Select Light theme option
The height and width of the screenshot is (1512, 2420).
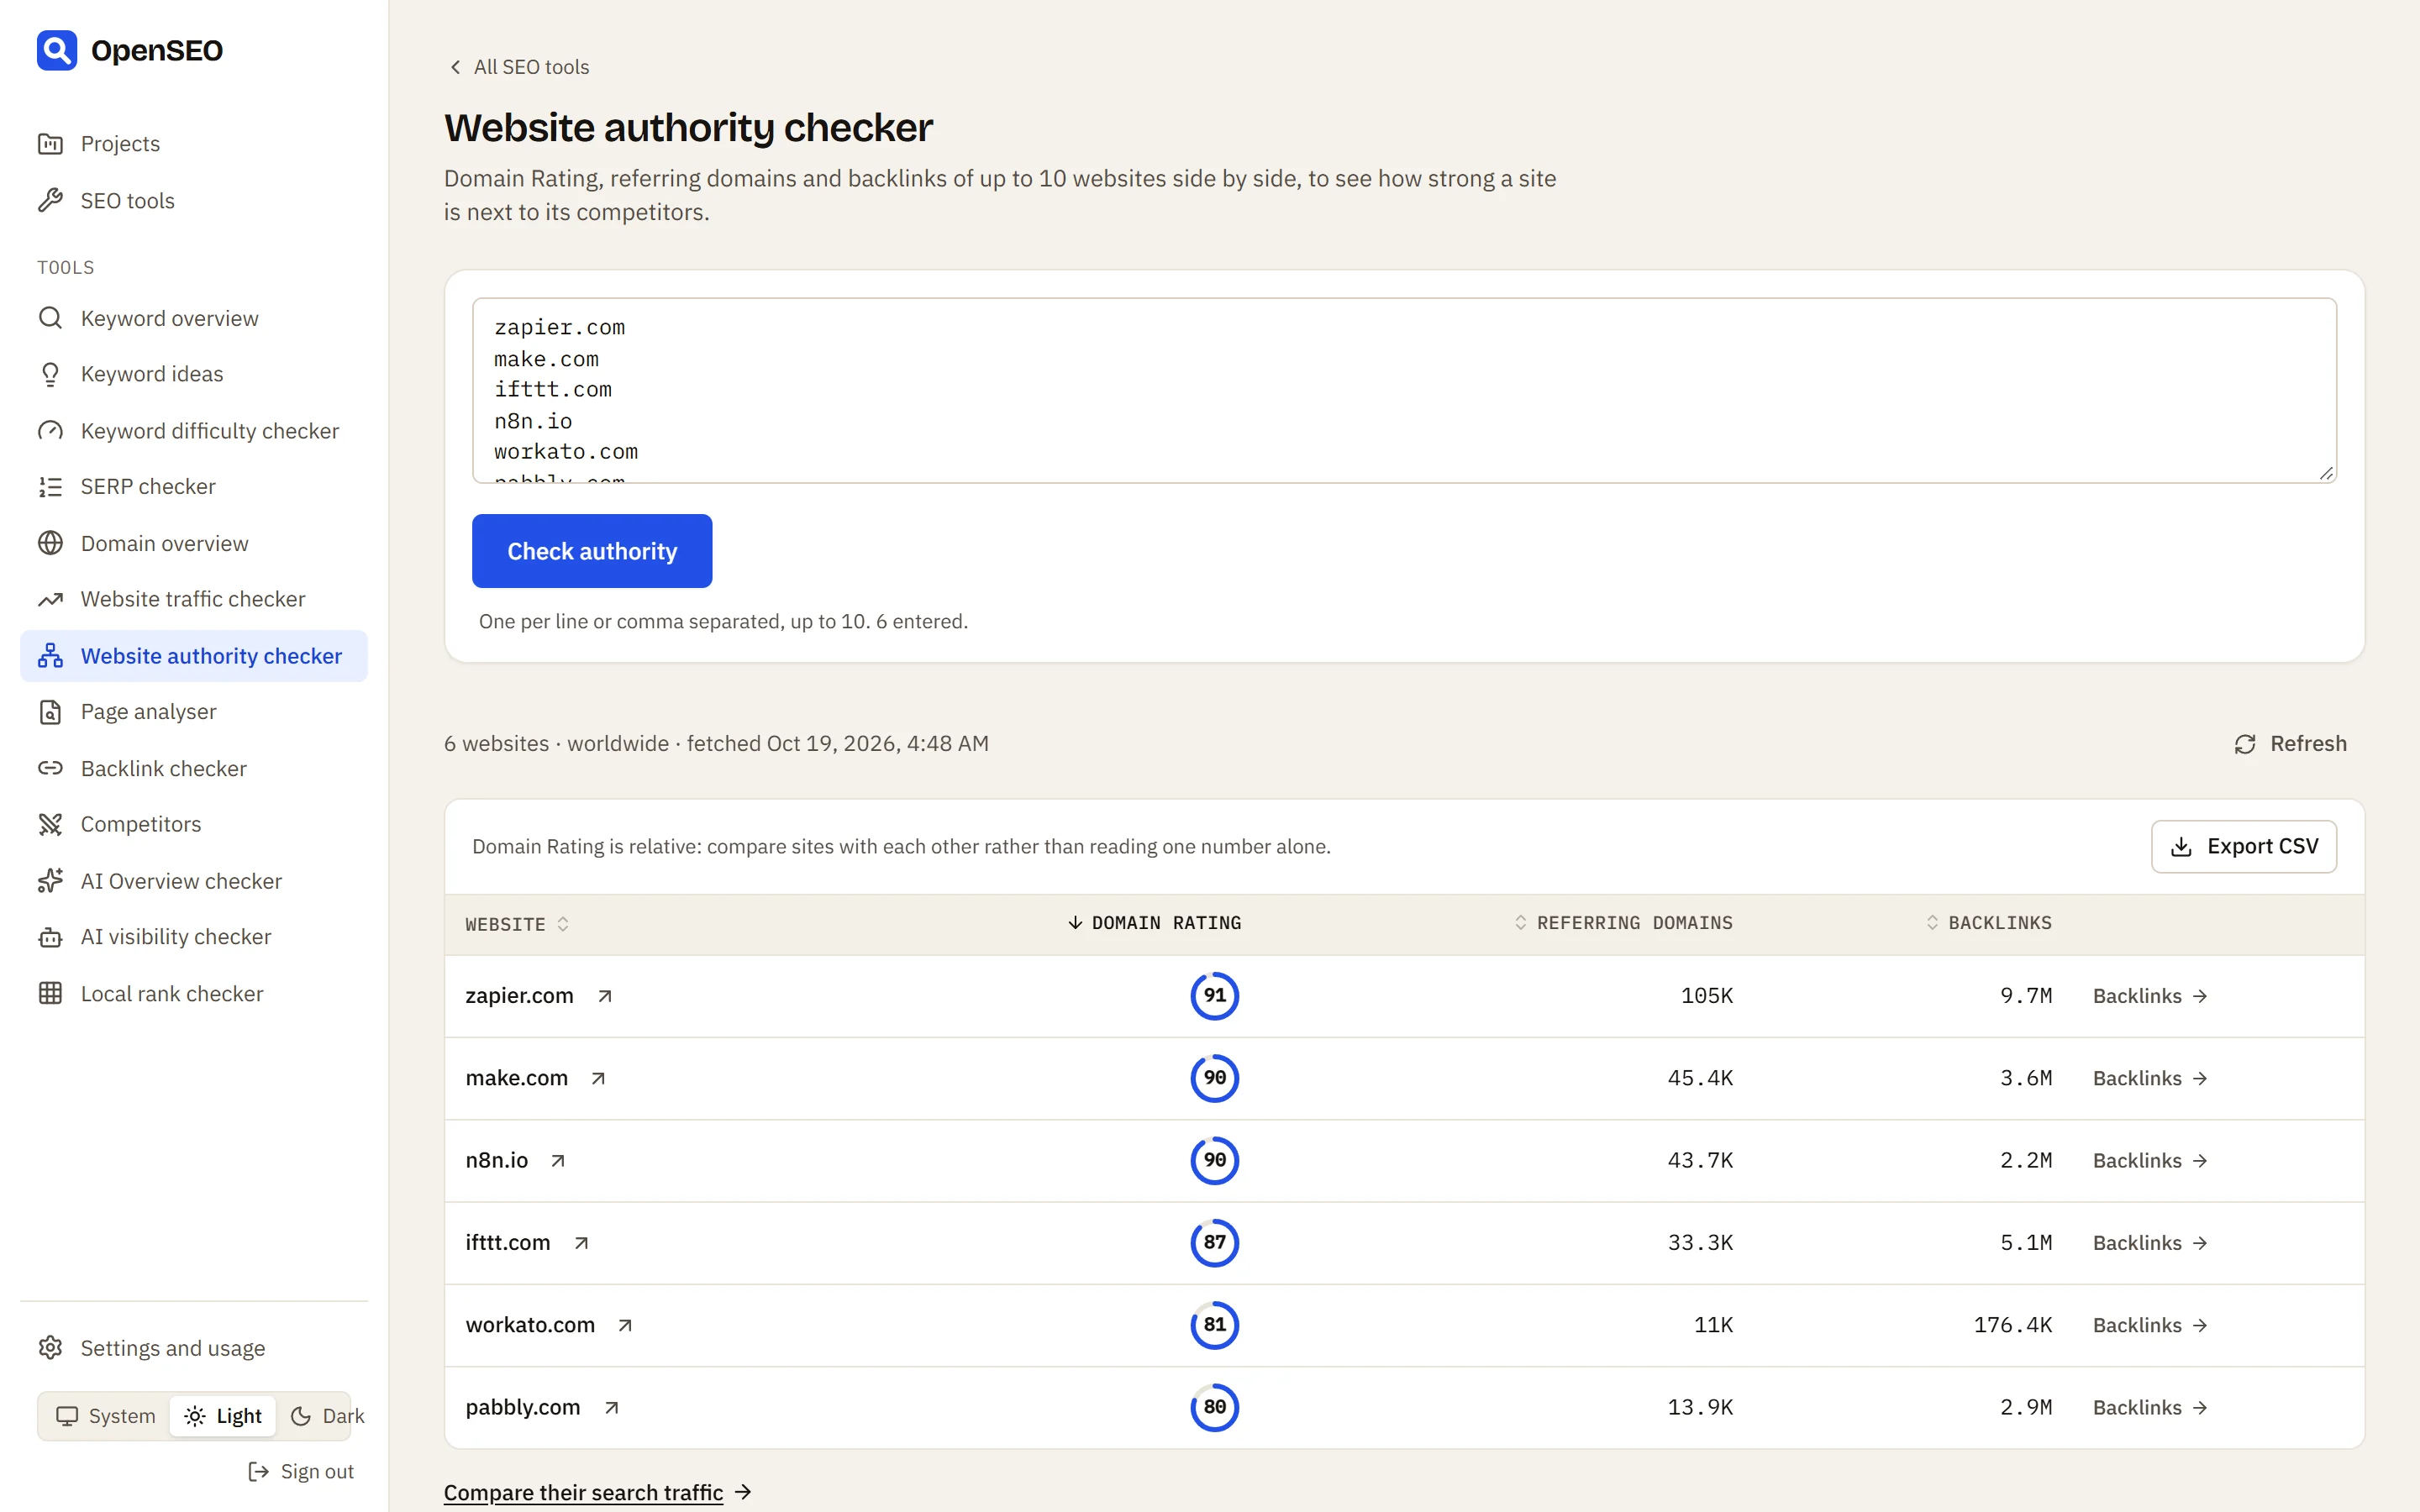coord(223,1416)
